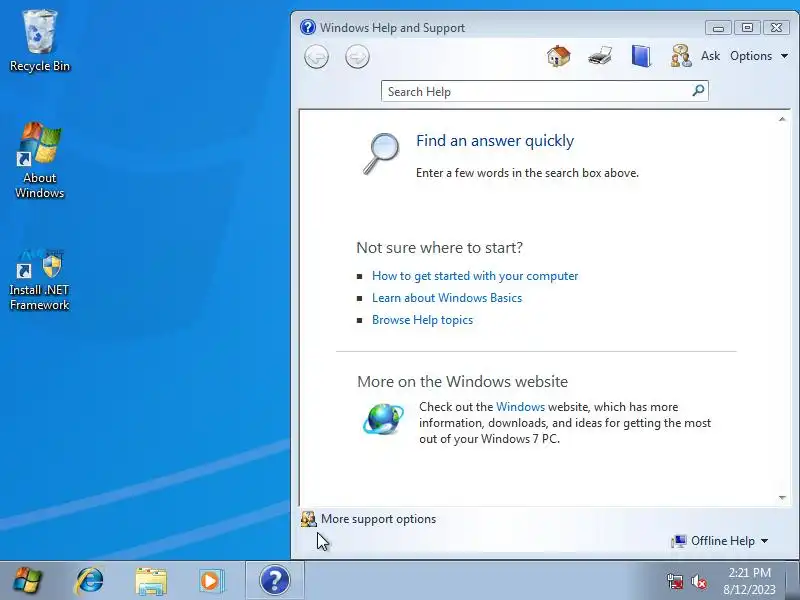Click the large magnifying glass graphic
Screen dimensions: 800x600
pos(381,154)
